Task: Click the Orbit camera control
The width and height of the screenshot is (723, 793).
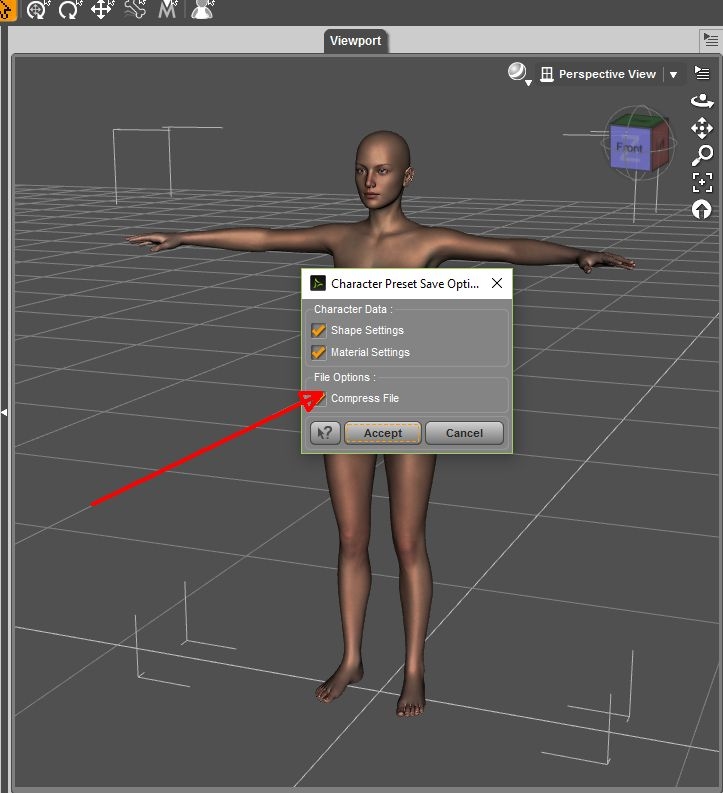Action: (702, 101)
